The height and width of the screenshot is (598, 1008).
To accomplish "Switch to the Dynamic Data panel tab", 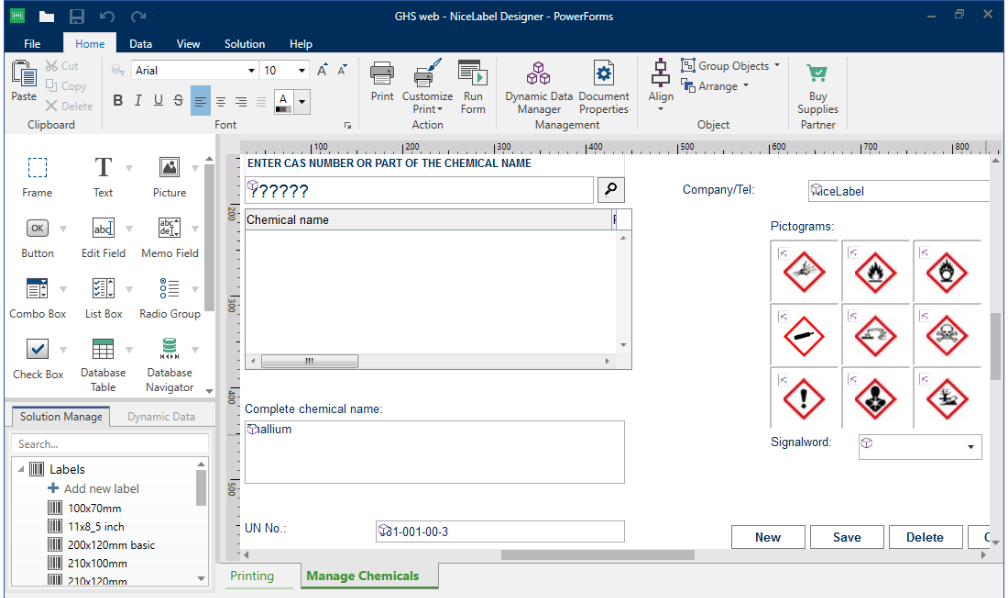I will [161, 417].
